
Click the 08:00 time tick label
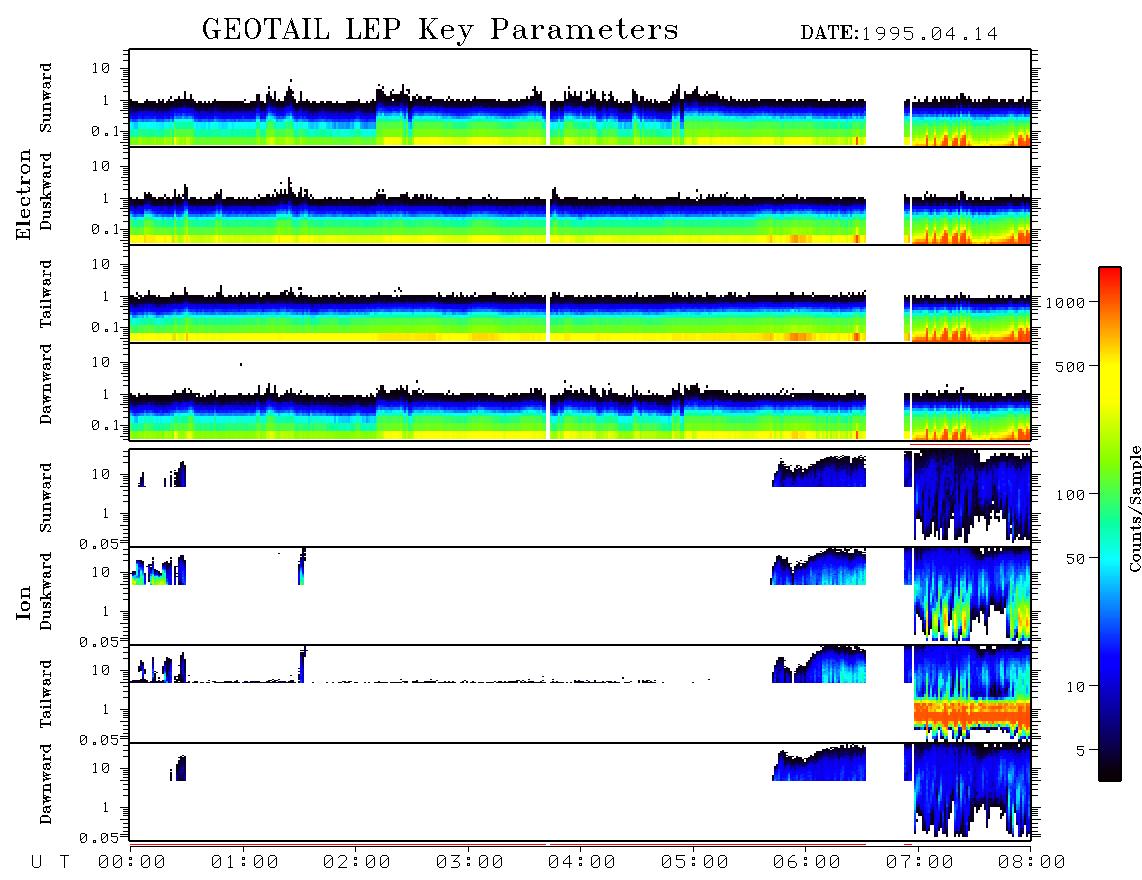pos(1032,862)
